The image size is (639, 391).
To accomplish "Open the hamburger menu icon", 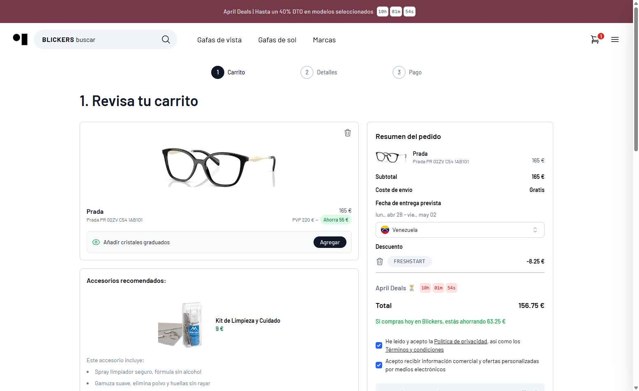I will [615, 40].
